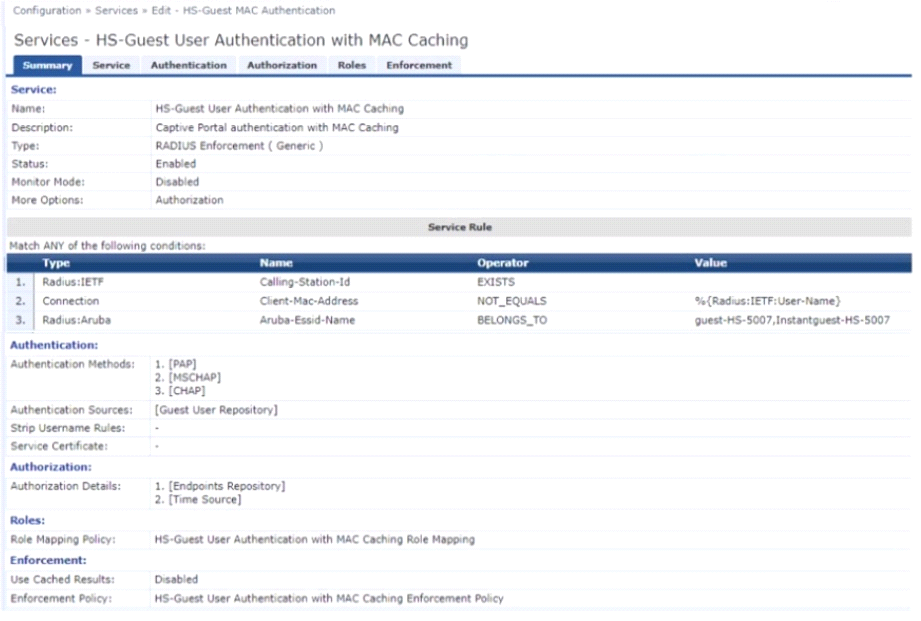Open the Summary tab
Viewport: 921px width, 621px height.
[47, 65]
